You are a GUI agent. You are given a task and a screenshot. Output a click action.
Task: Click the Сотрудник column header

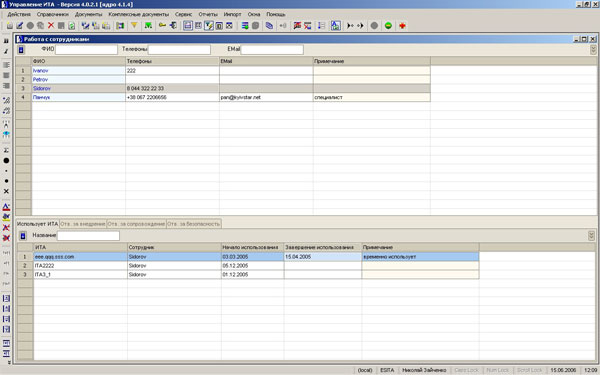click(174, 248)
